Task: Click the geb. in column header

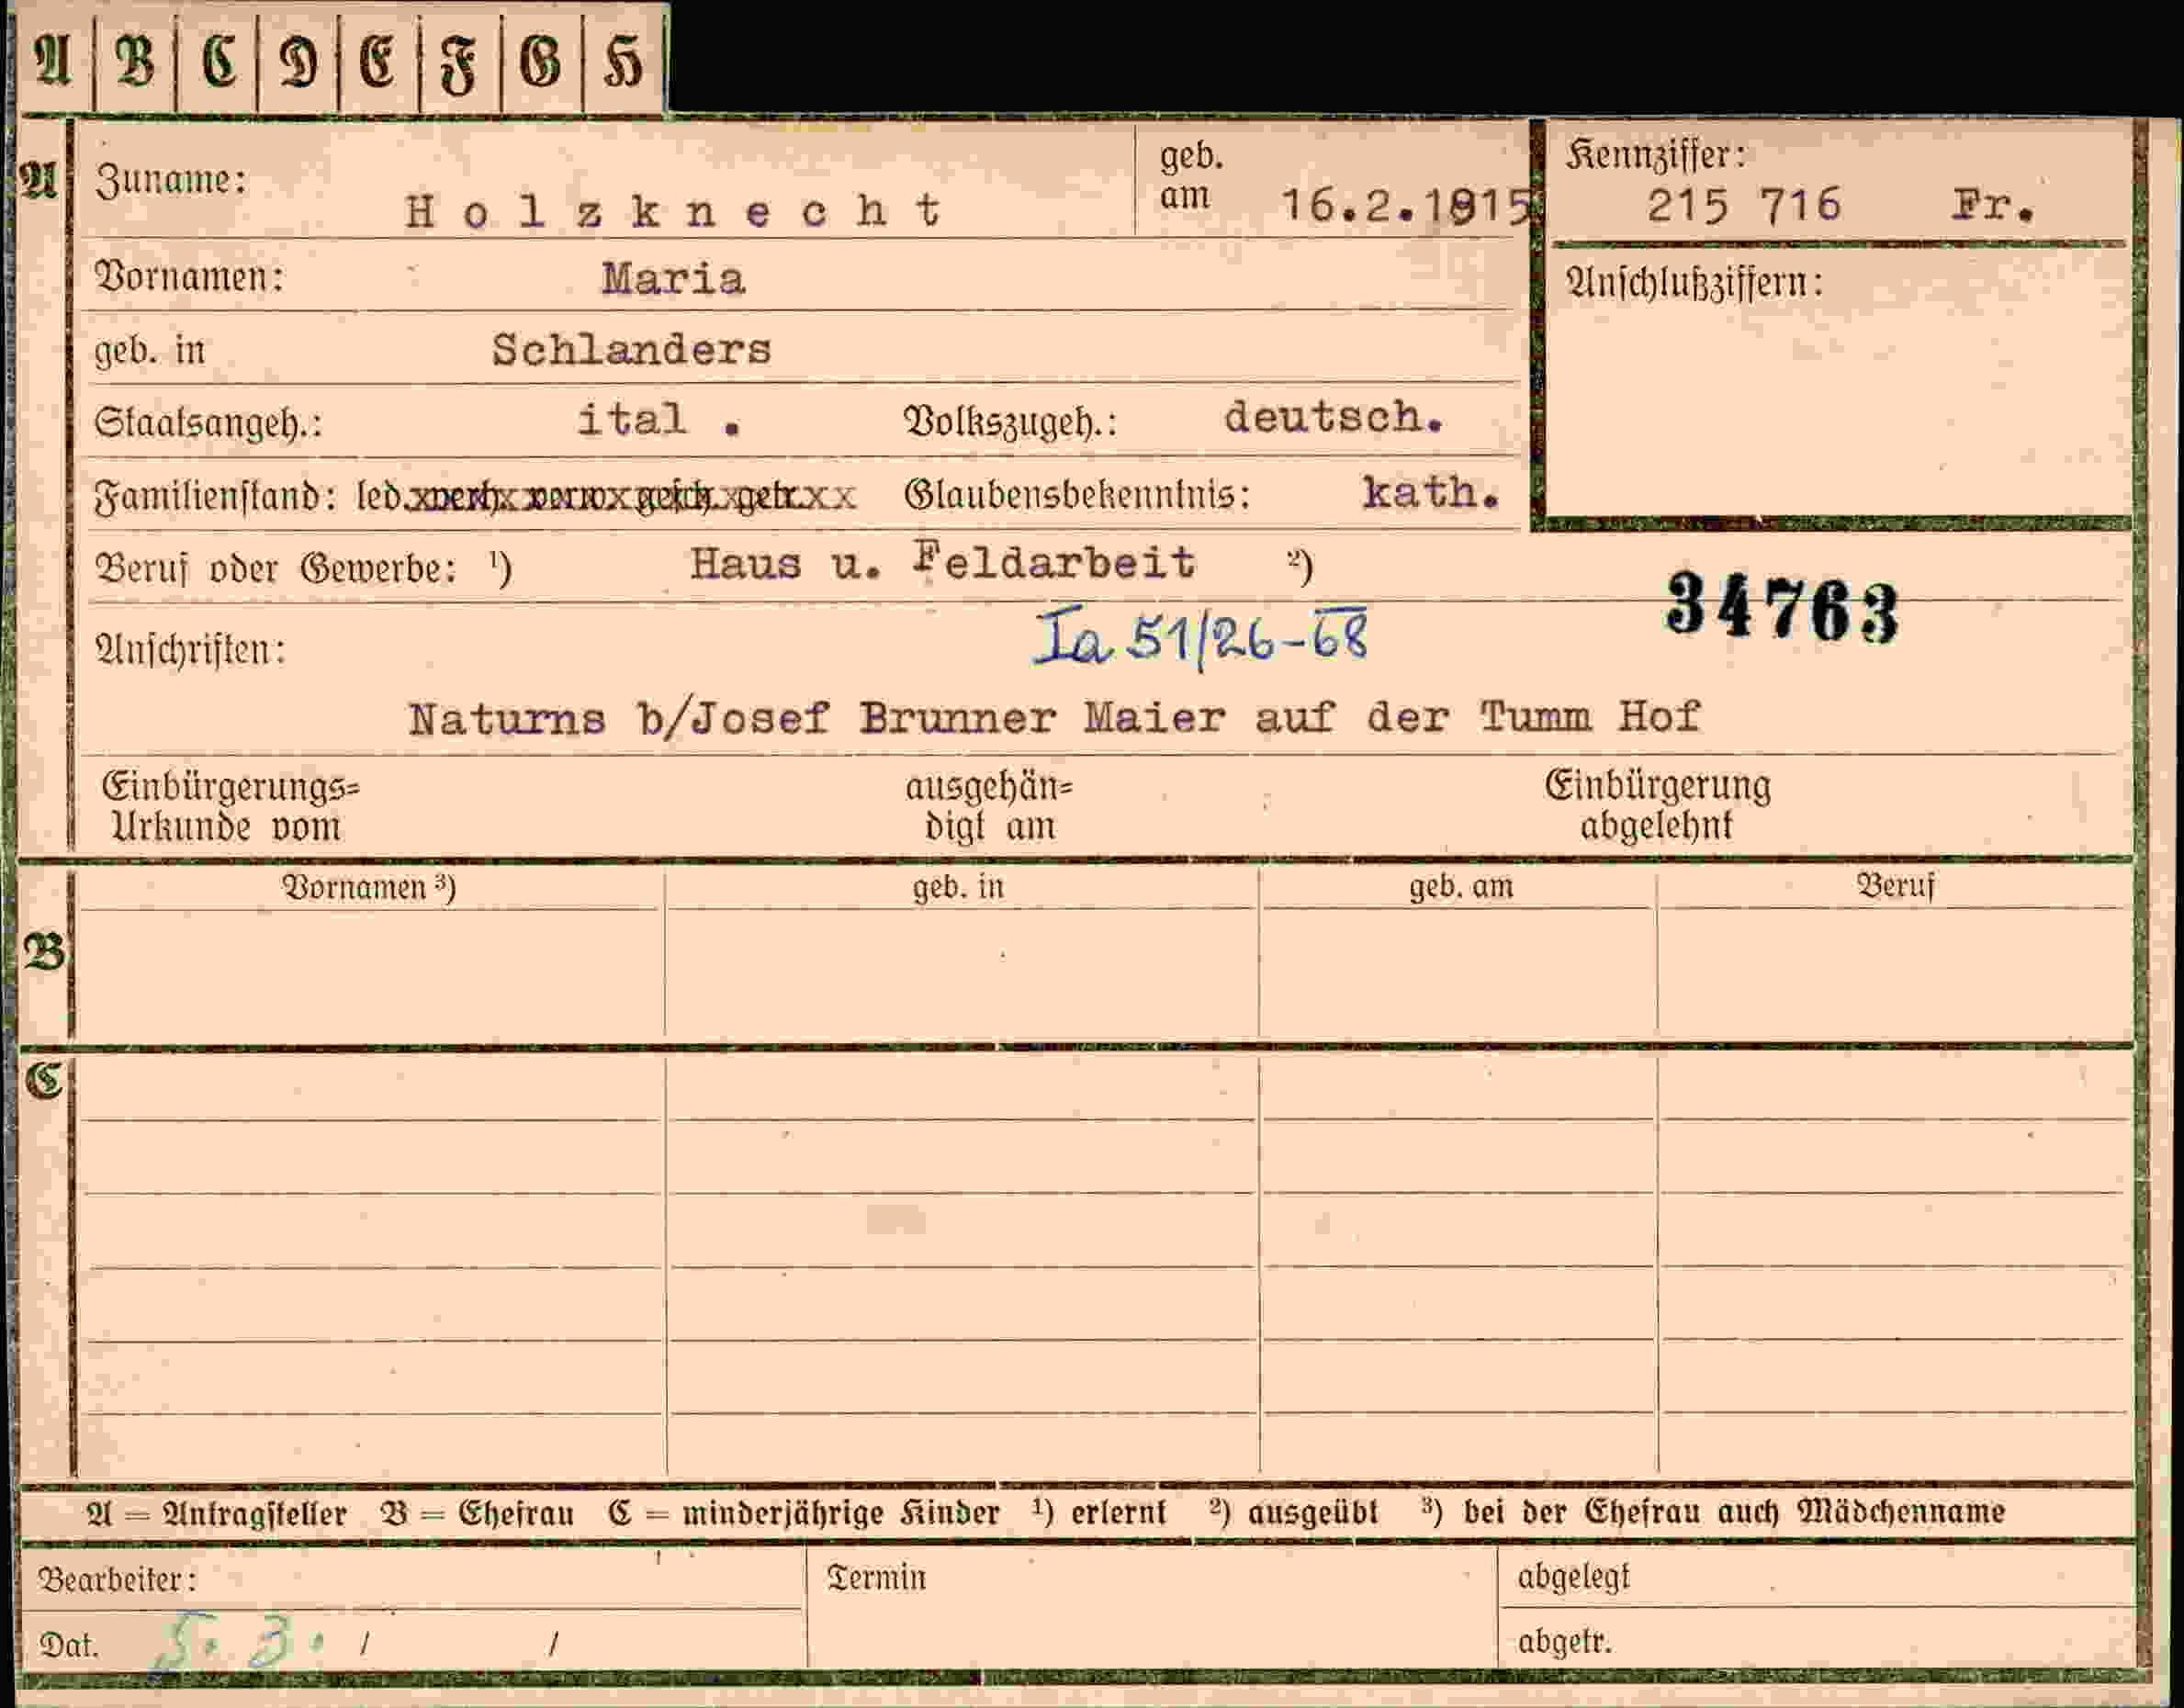Action: click(958, 887)
